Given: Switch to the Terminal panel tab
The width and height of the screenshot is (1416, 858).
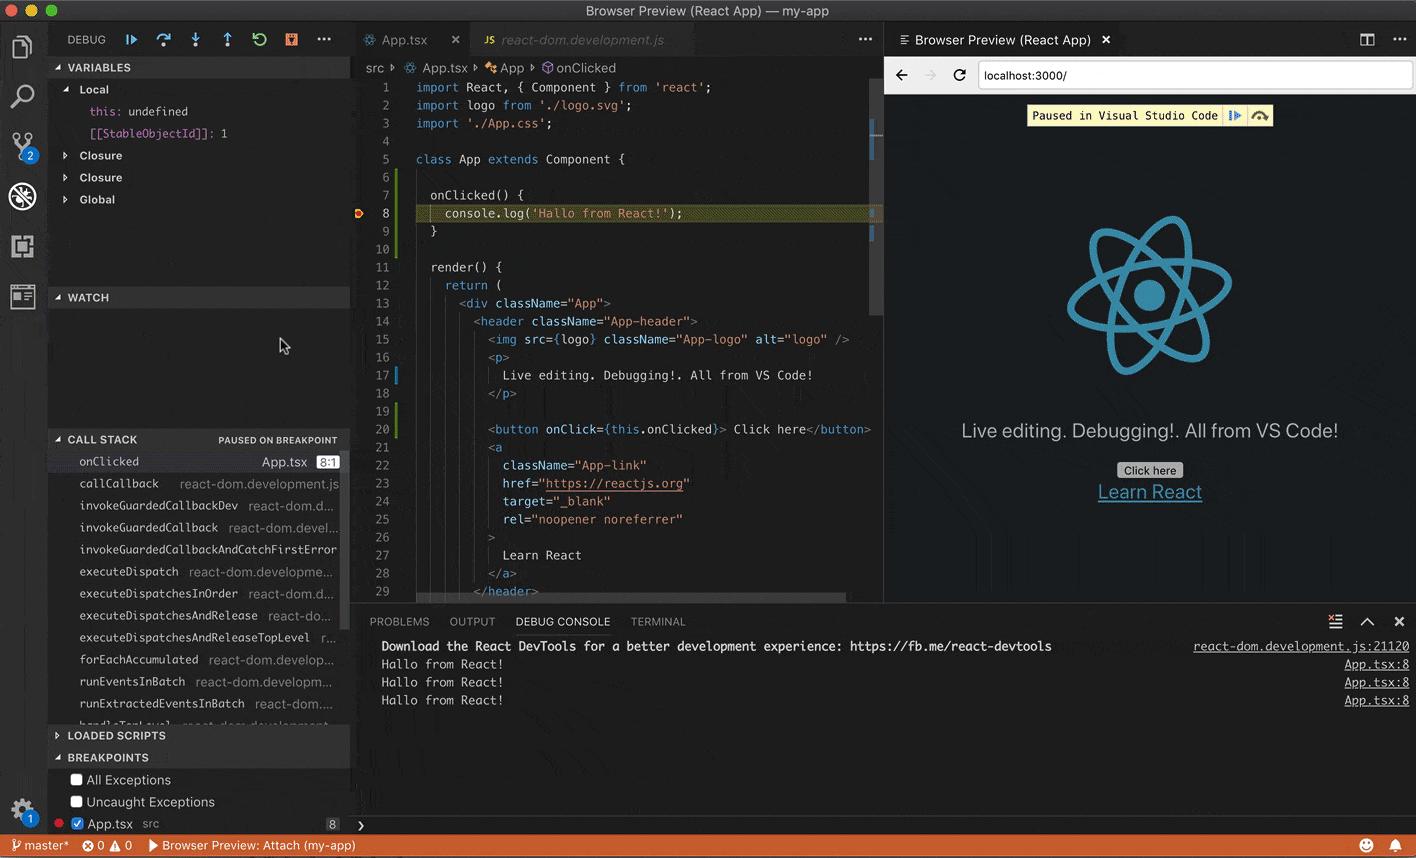Looking at the screenshot, I should [657, 622].
